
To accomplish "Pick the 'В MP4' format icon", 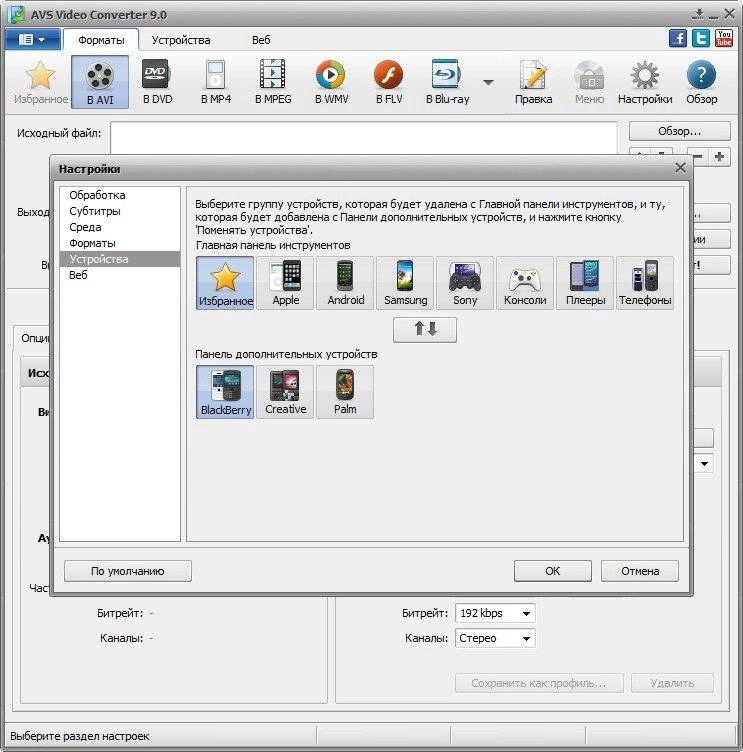I will click(215, 82).
